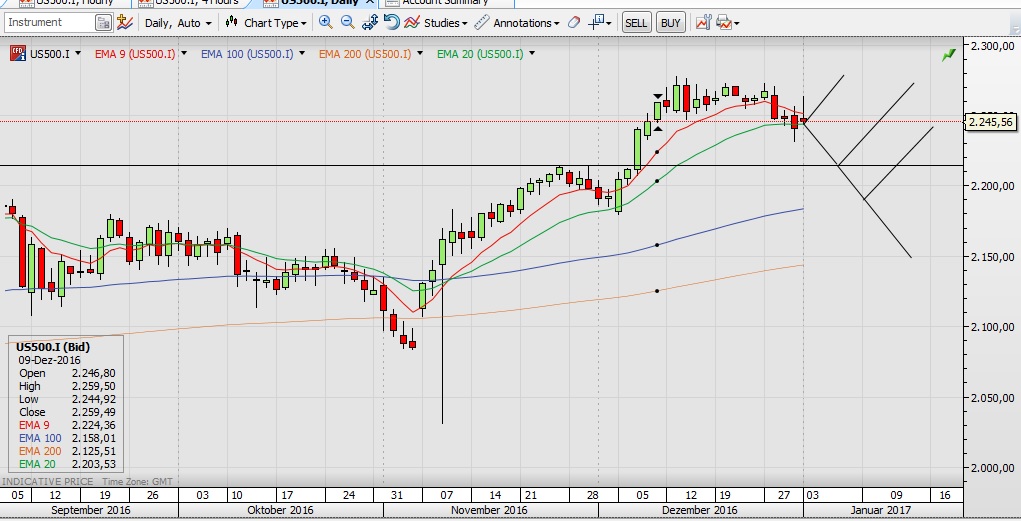
Task: Expand the US500.I instrument legend dropdown
Action: pyautogui.click(x=78, y=53)
